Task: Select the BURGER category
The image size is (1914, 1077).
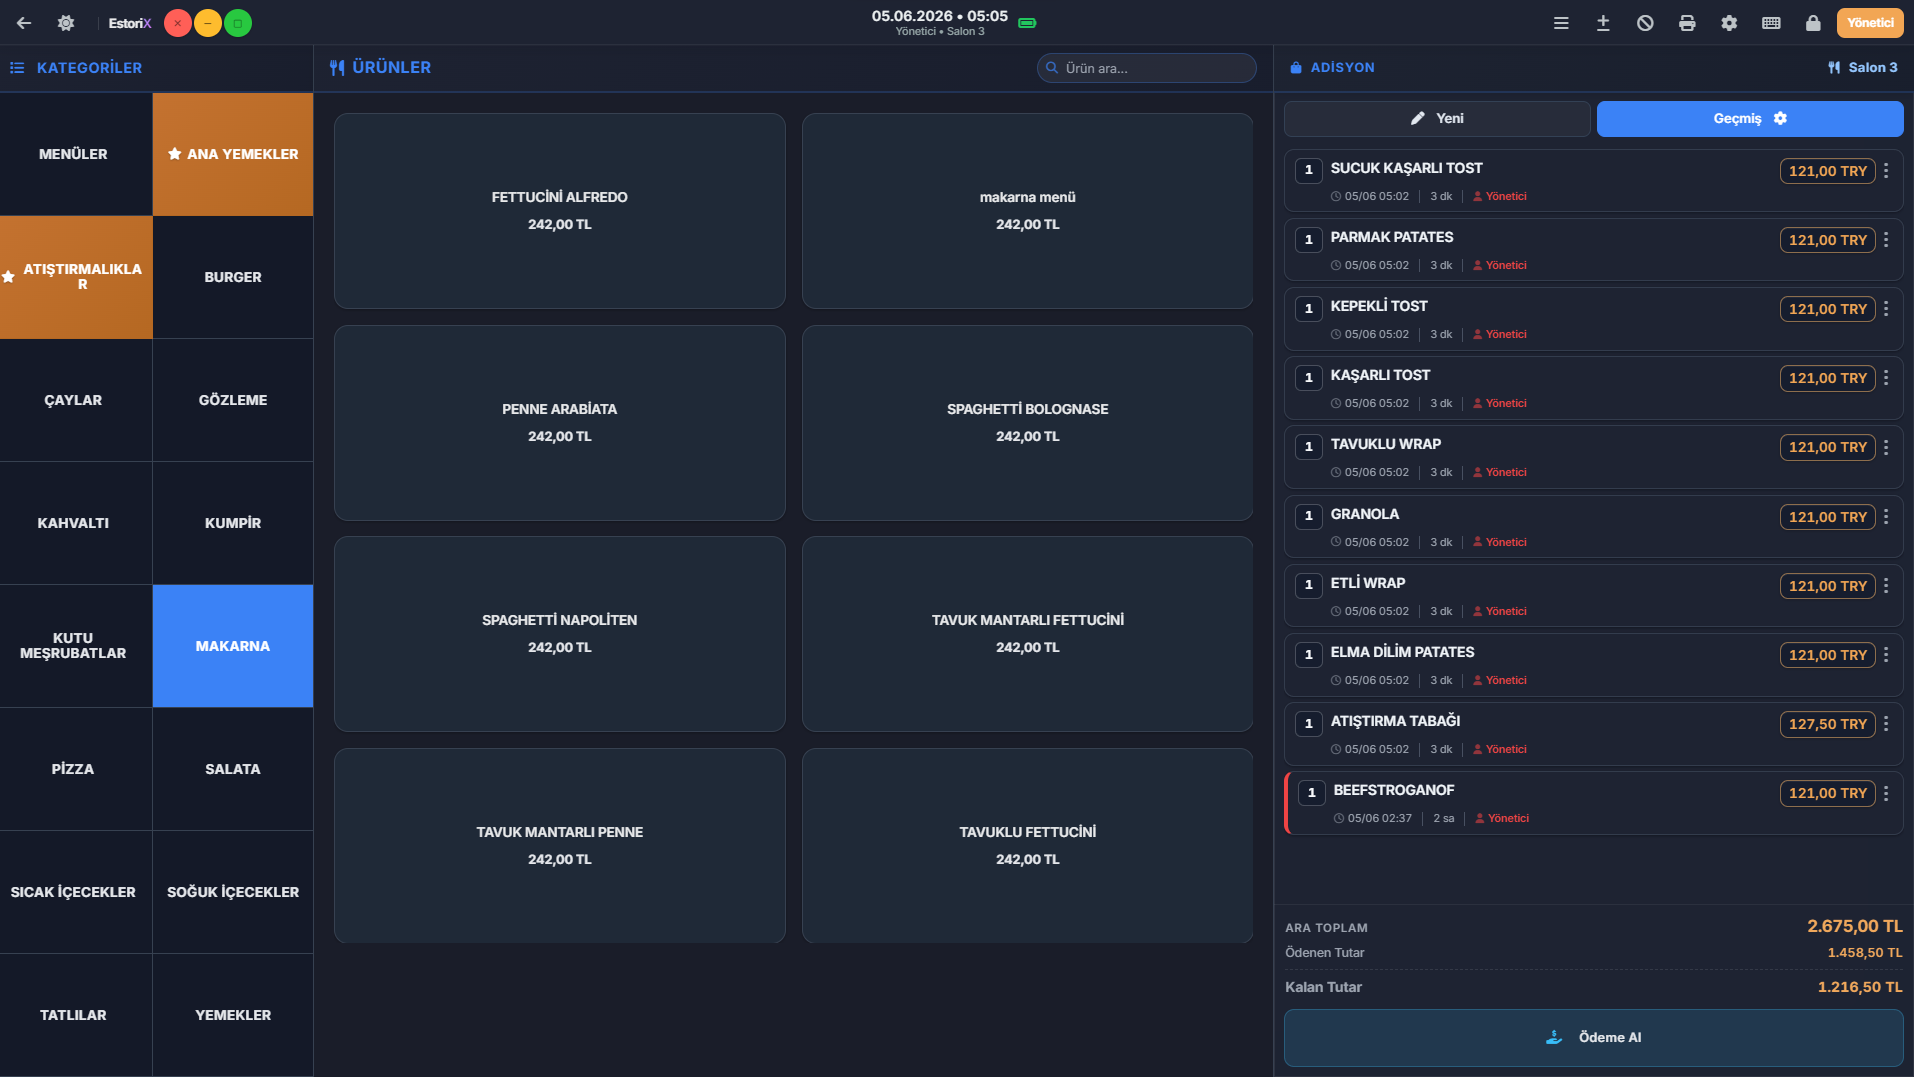Action: [x=233, y=277]
